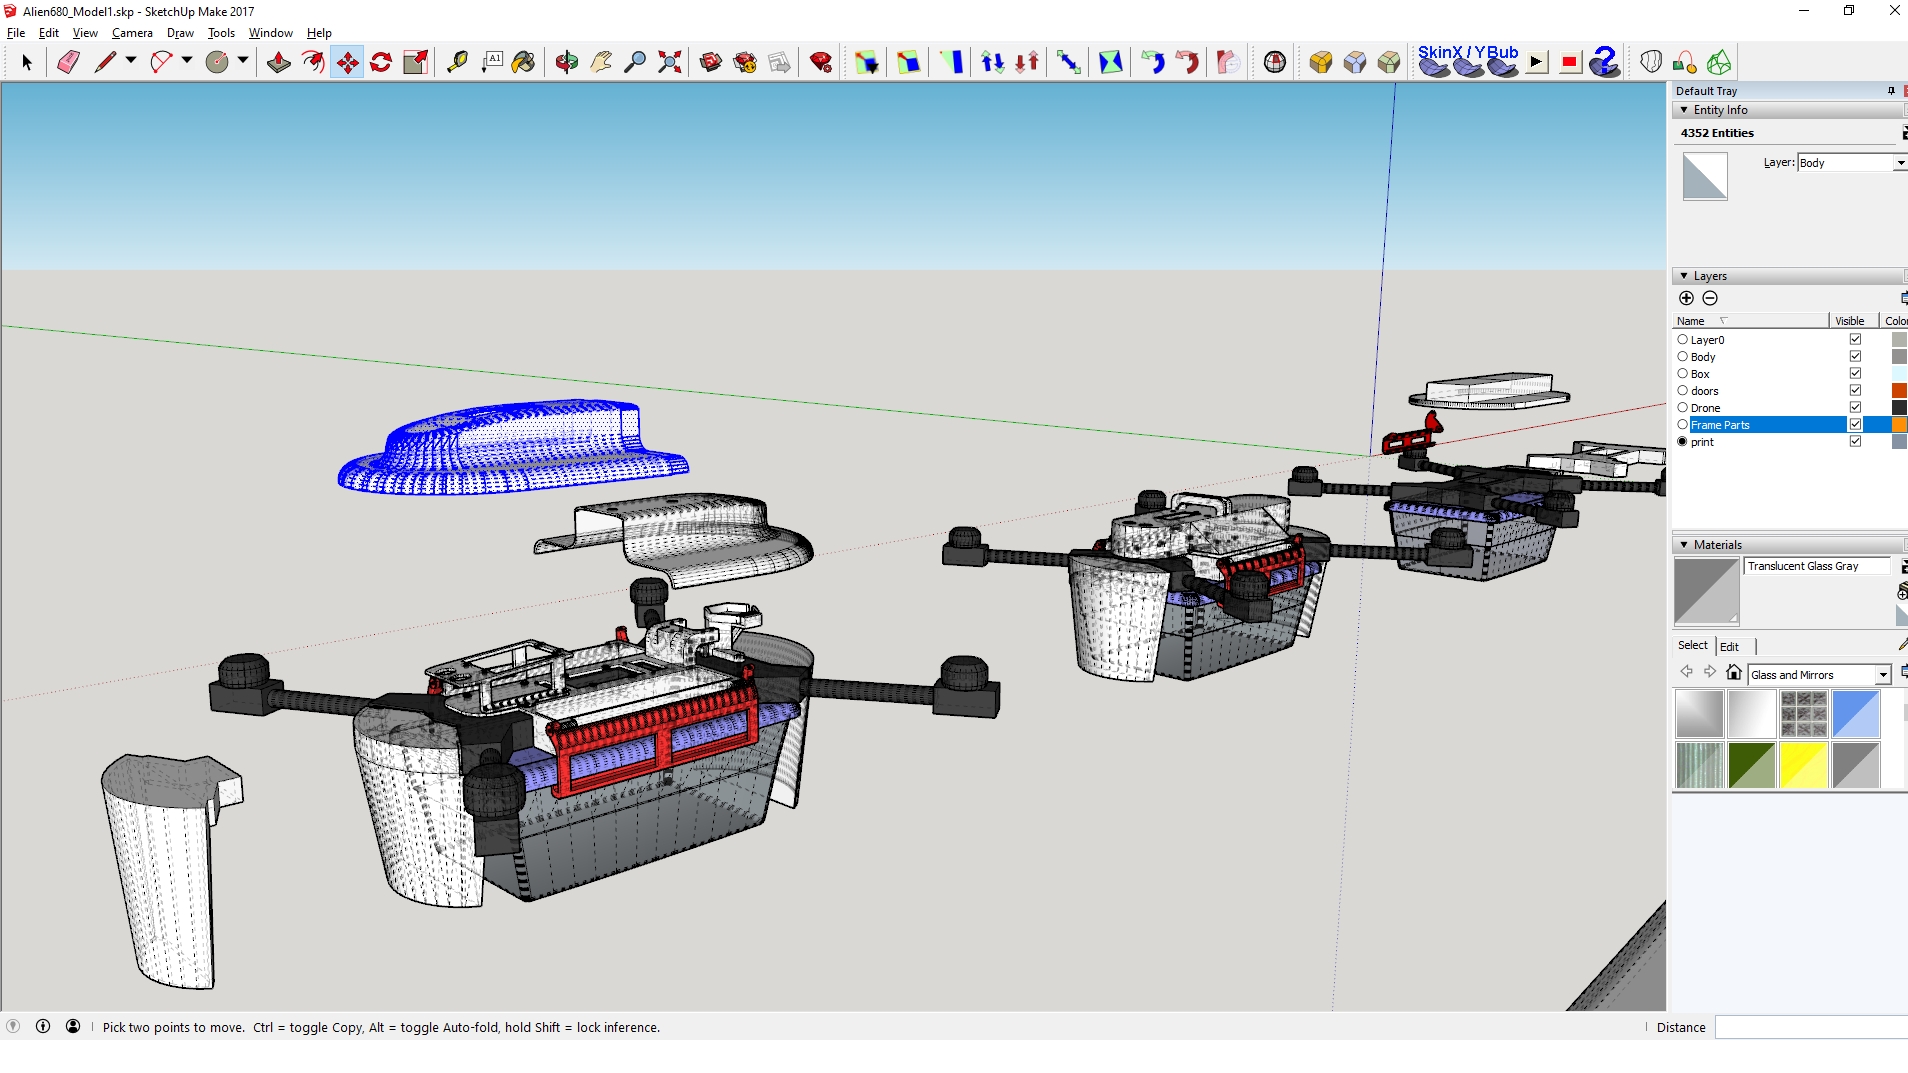The width and height of the screenshot is (1908, 1073).
Task: Open the Layer dropdown in Entity Info
Action: click(x=1900, y=163)
